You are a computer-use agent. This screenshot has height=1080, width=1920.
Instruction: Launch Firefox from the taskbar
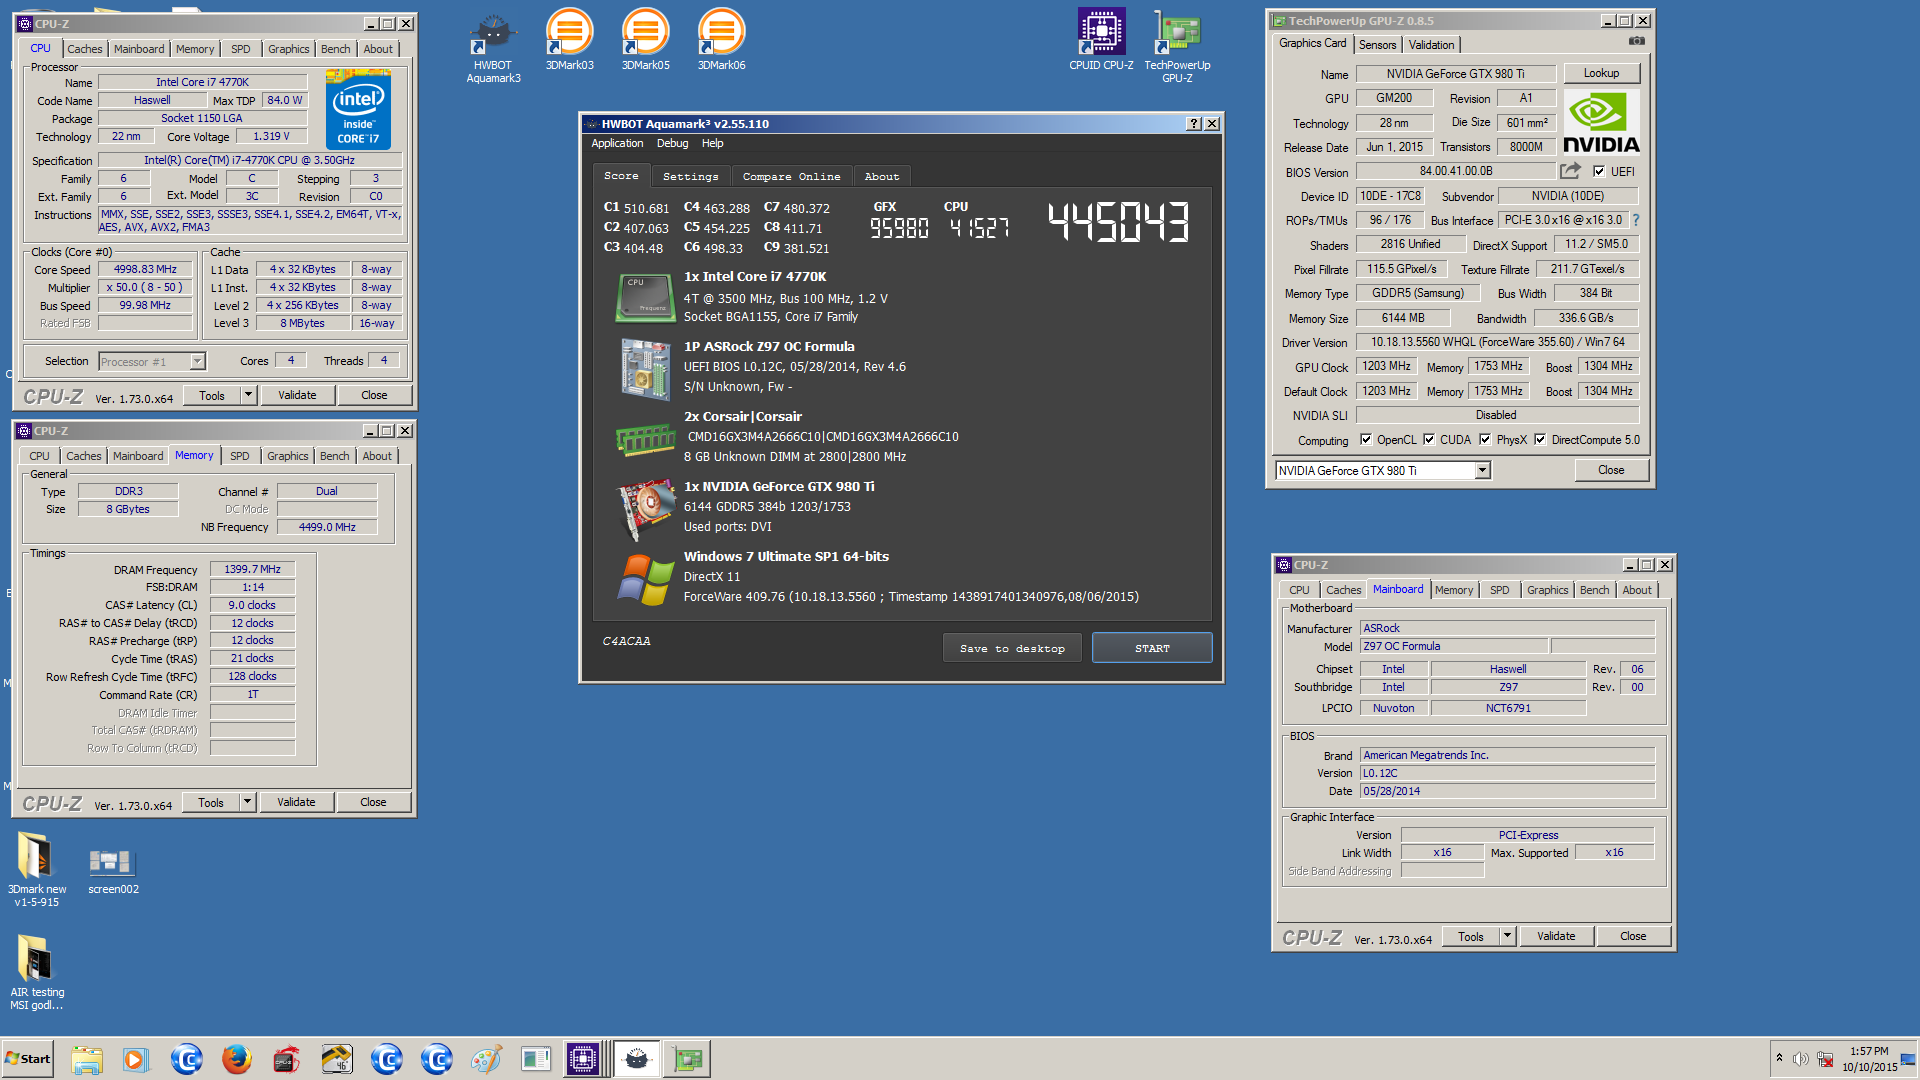pos(236,1059)
